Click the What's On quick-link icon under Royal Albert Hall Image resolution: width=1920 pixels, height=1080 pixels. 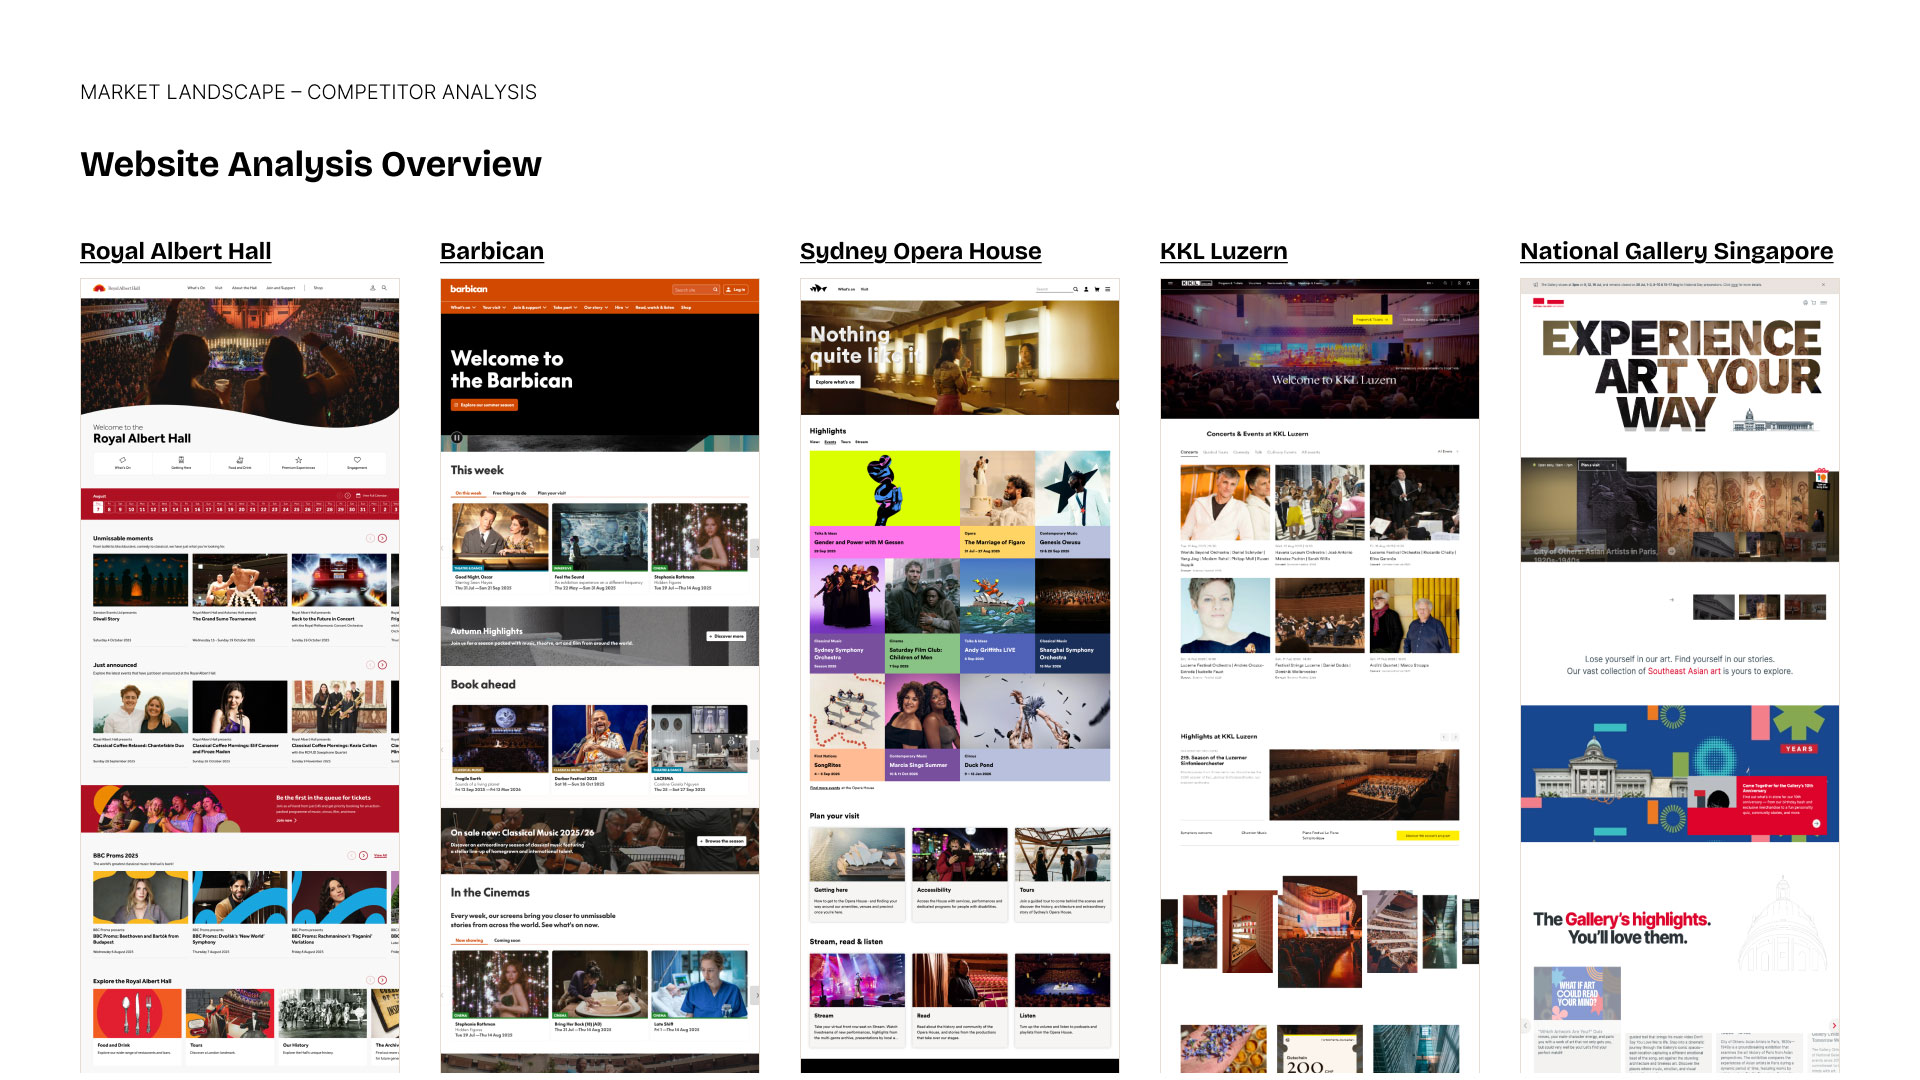coord(123,460)
